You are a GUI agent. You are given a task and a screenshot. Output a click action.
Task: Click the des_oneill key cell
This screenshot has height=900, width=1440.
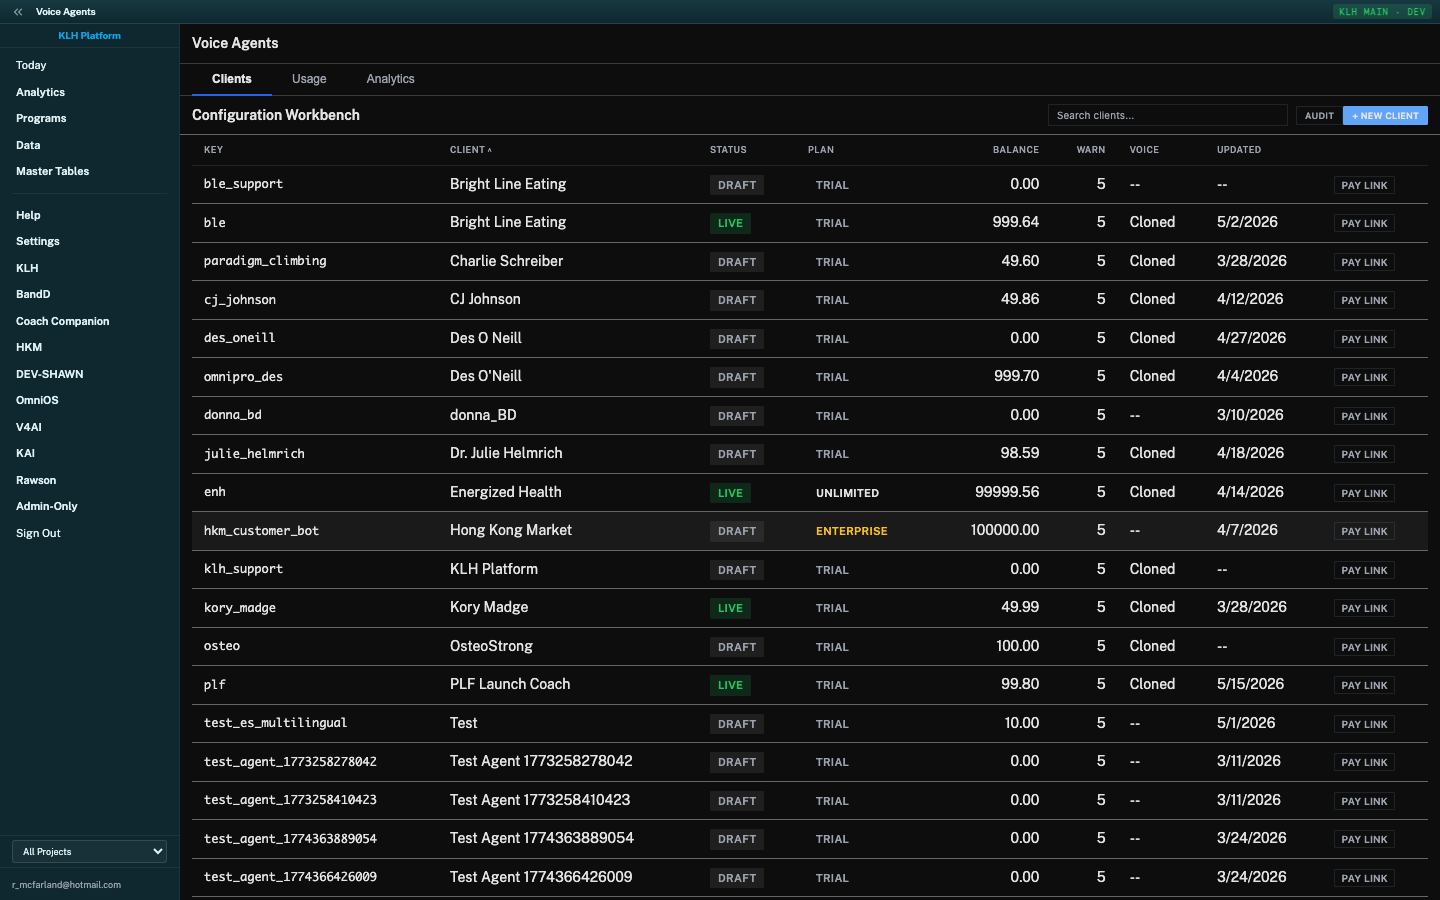[x=239, y=338]
